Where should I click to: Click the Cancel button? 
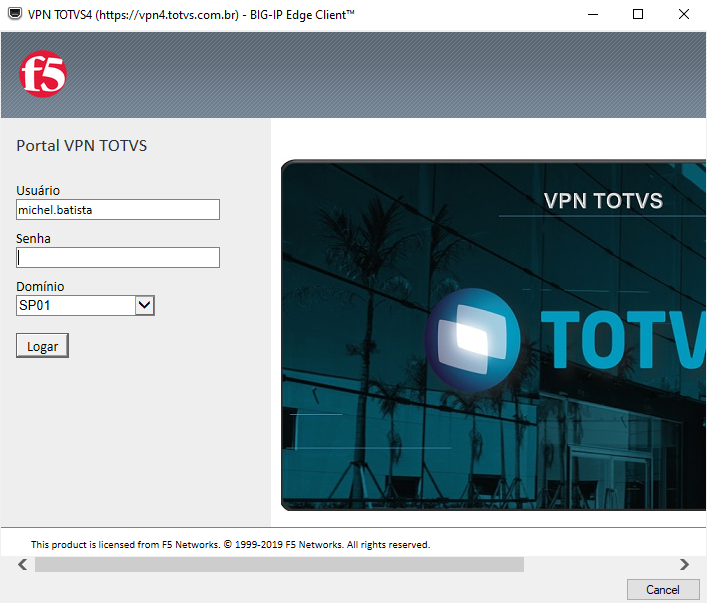point(663,589)
